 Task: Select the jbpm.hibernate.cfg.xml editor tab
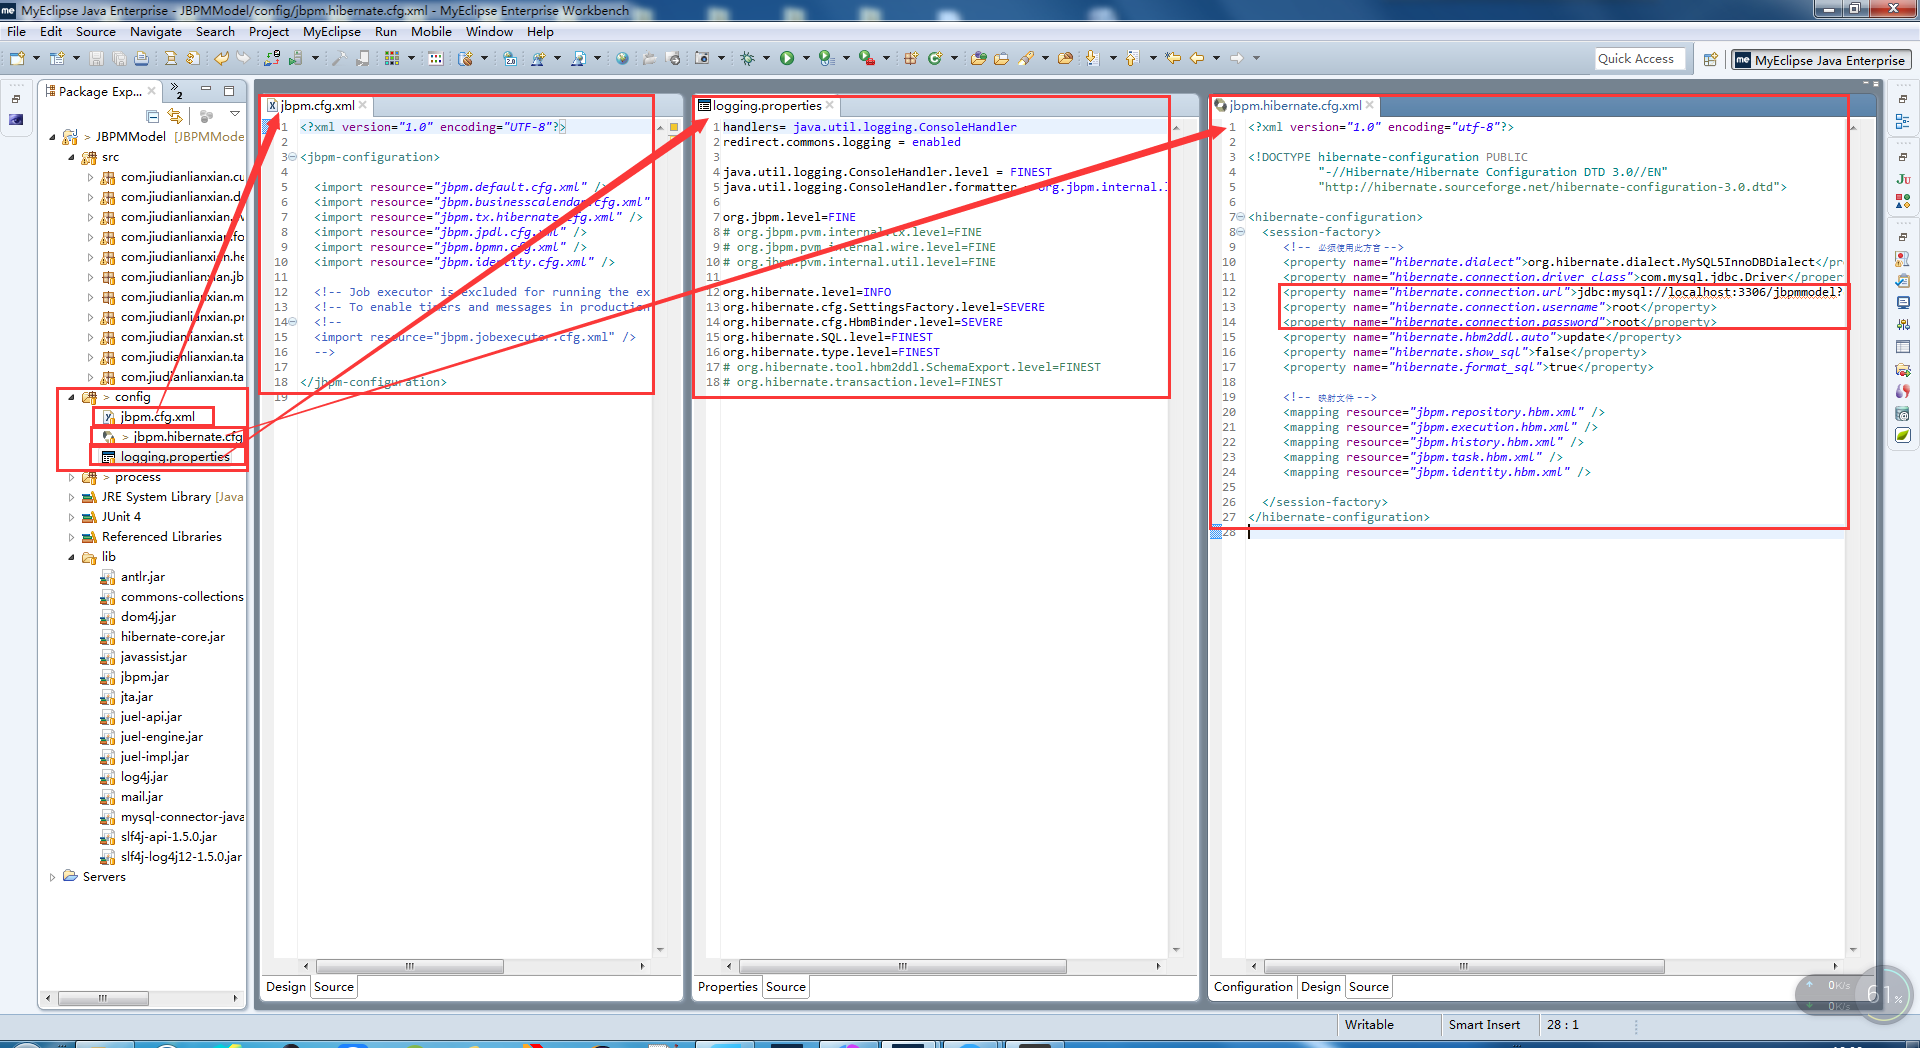click(1295, 105)
